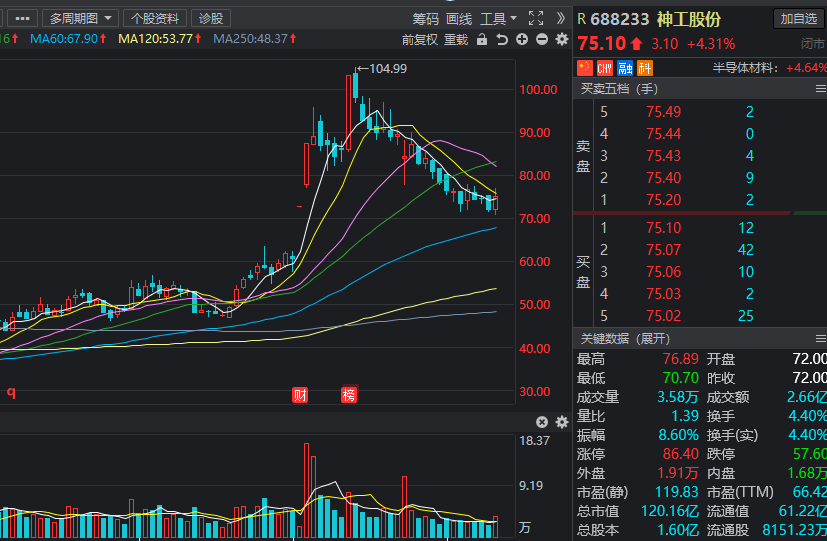
Task: Click the 科 STAR board badge
Action: point(645,68)
